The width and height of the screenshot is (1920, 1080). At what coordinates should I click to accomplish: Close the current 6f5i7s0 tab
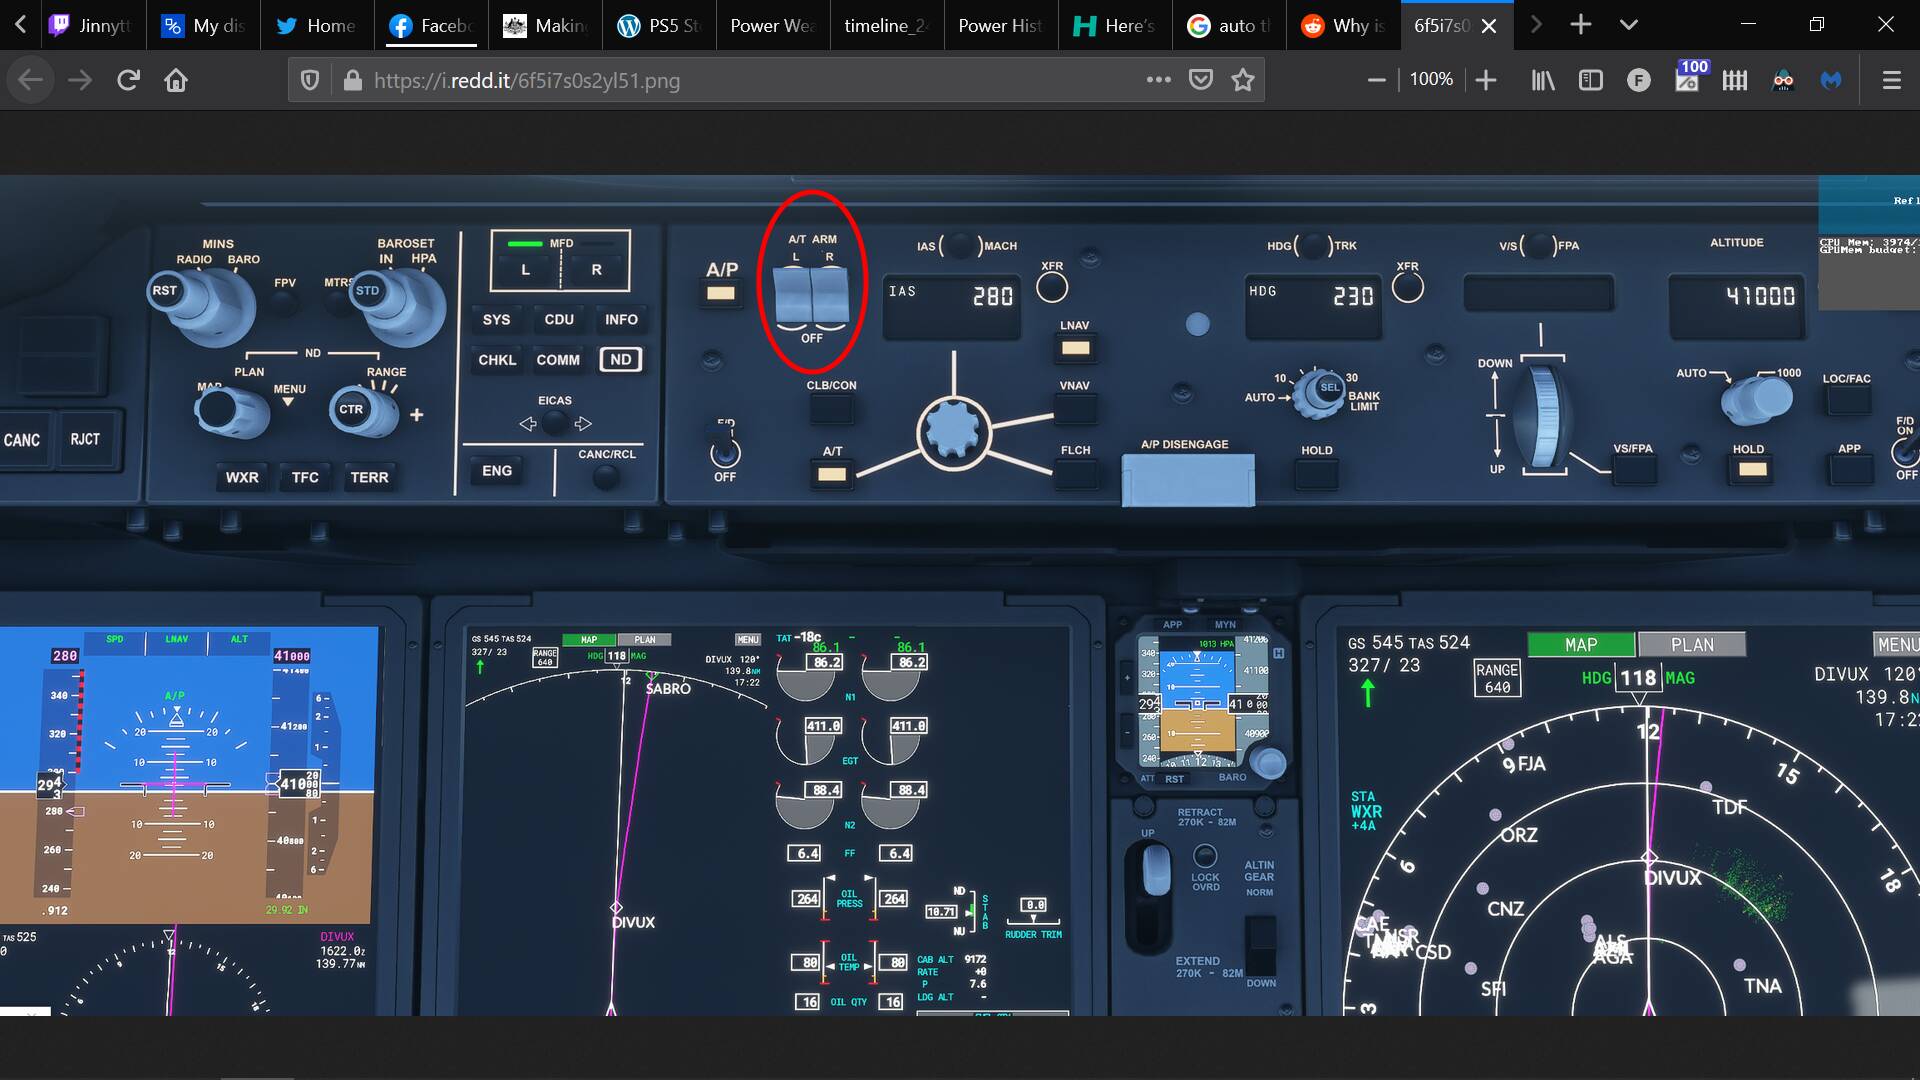coord(1489,26)
